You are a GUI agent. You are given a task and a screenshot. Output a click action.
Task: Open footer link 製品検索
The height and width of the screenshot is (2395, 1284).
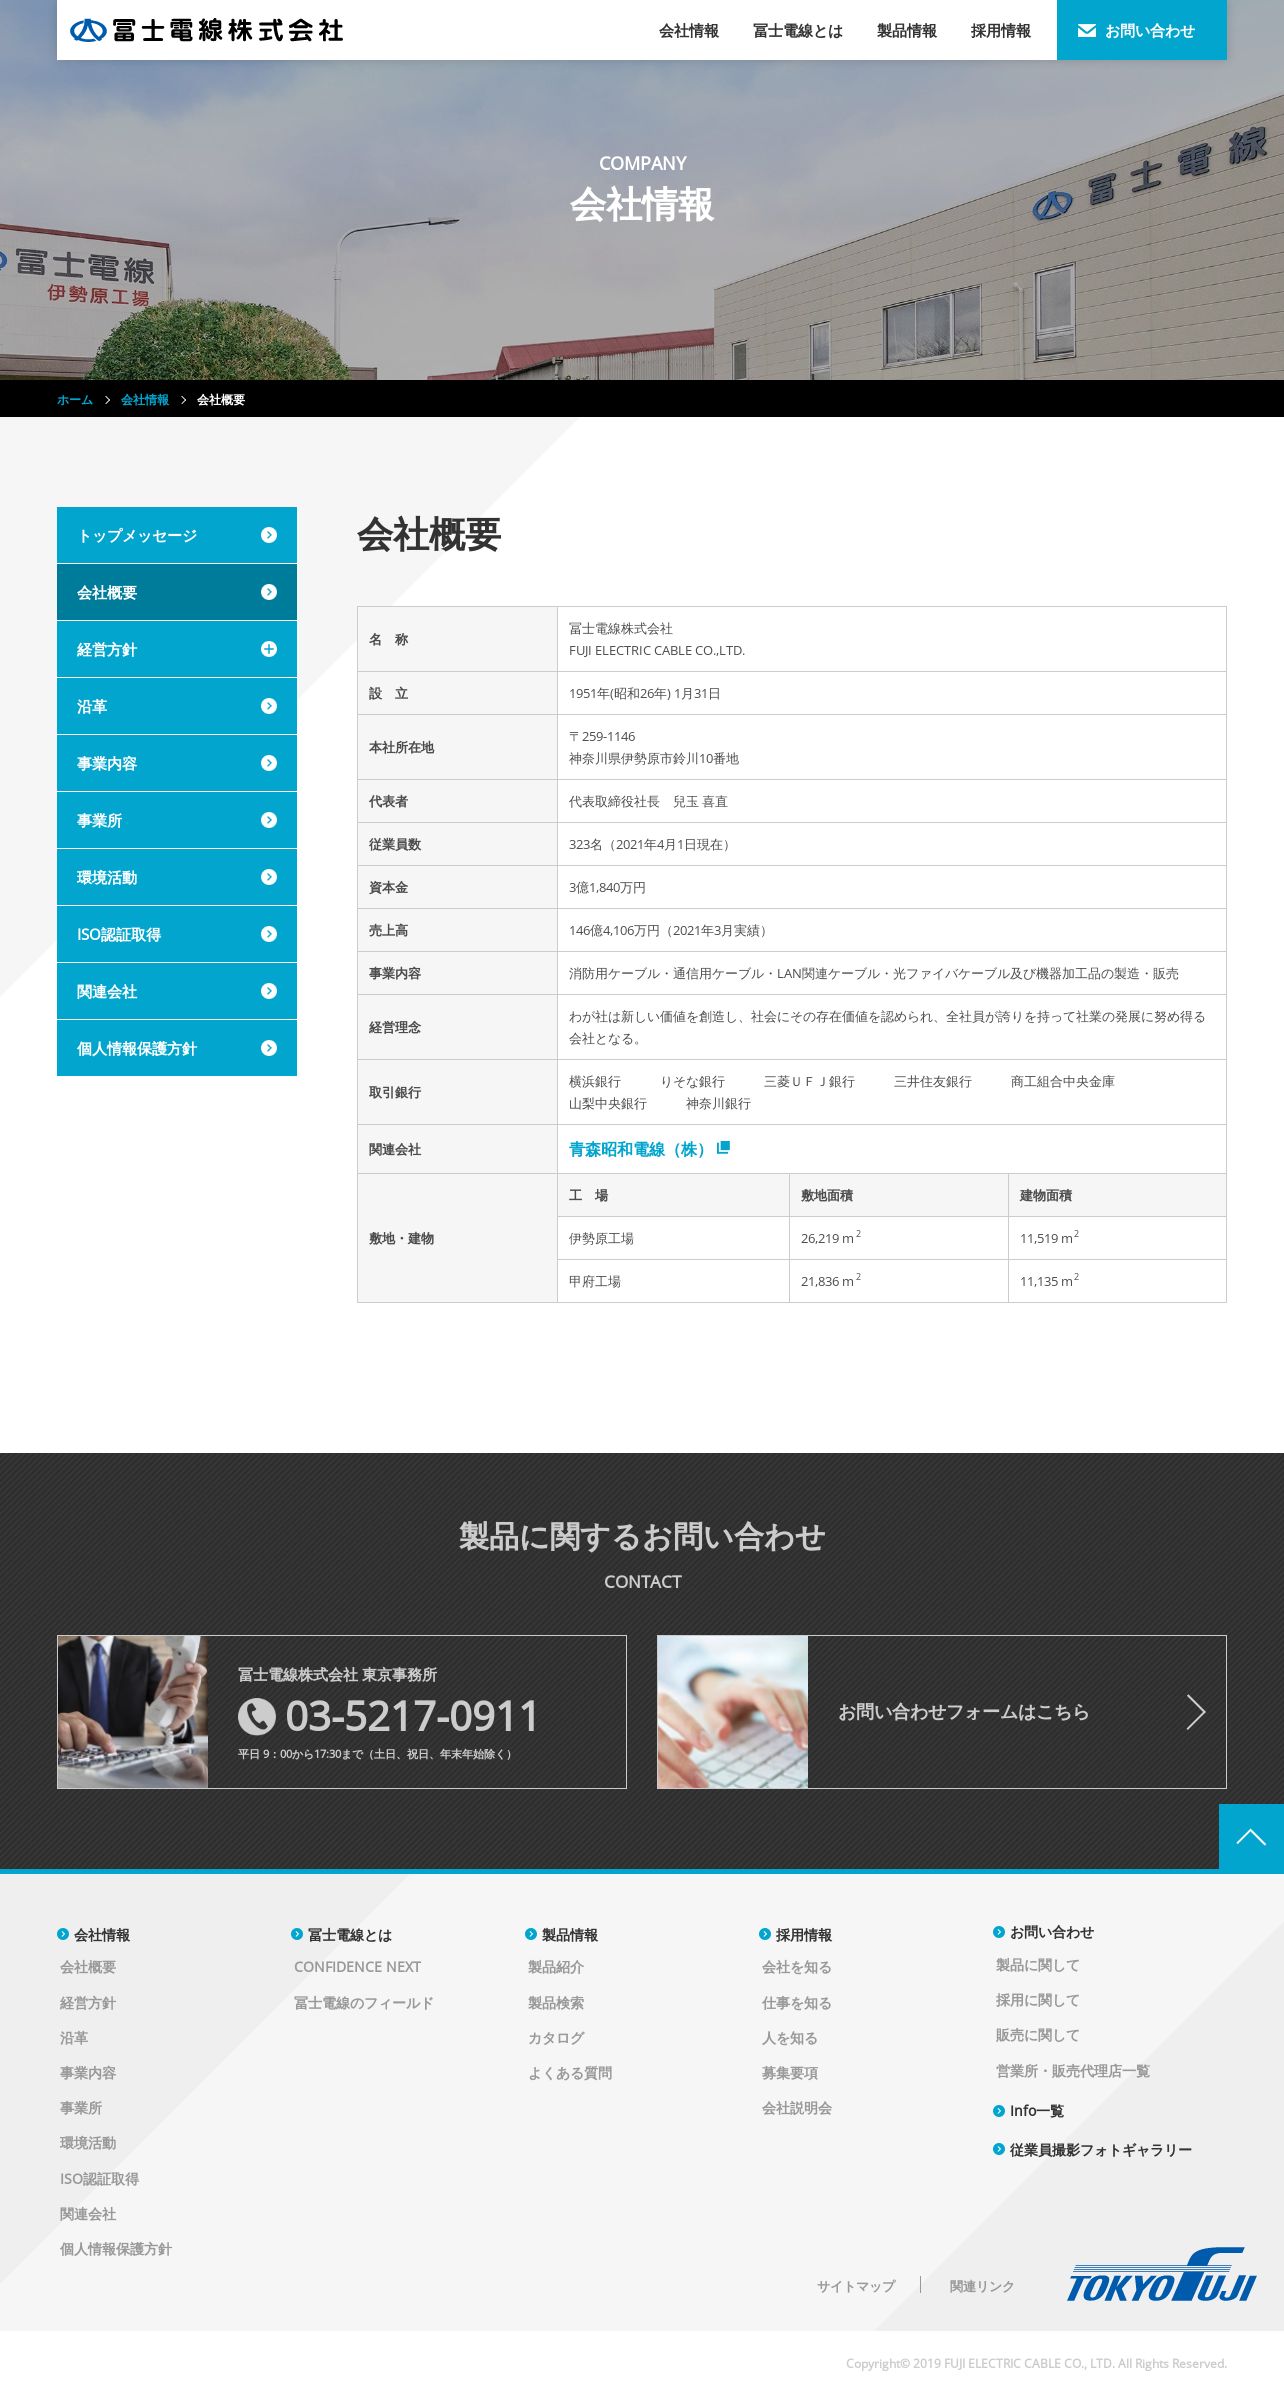click(x=556, y=2003)
